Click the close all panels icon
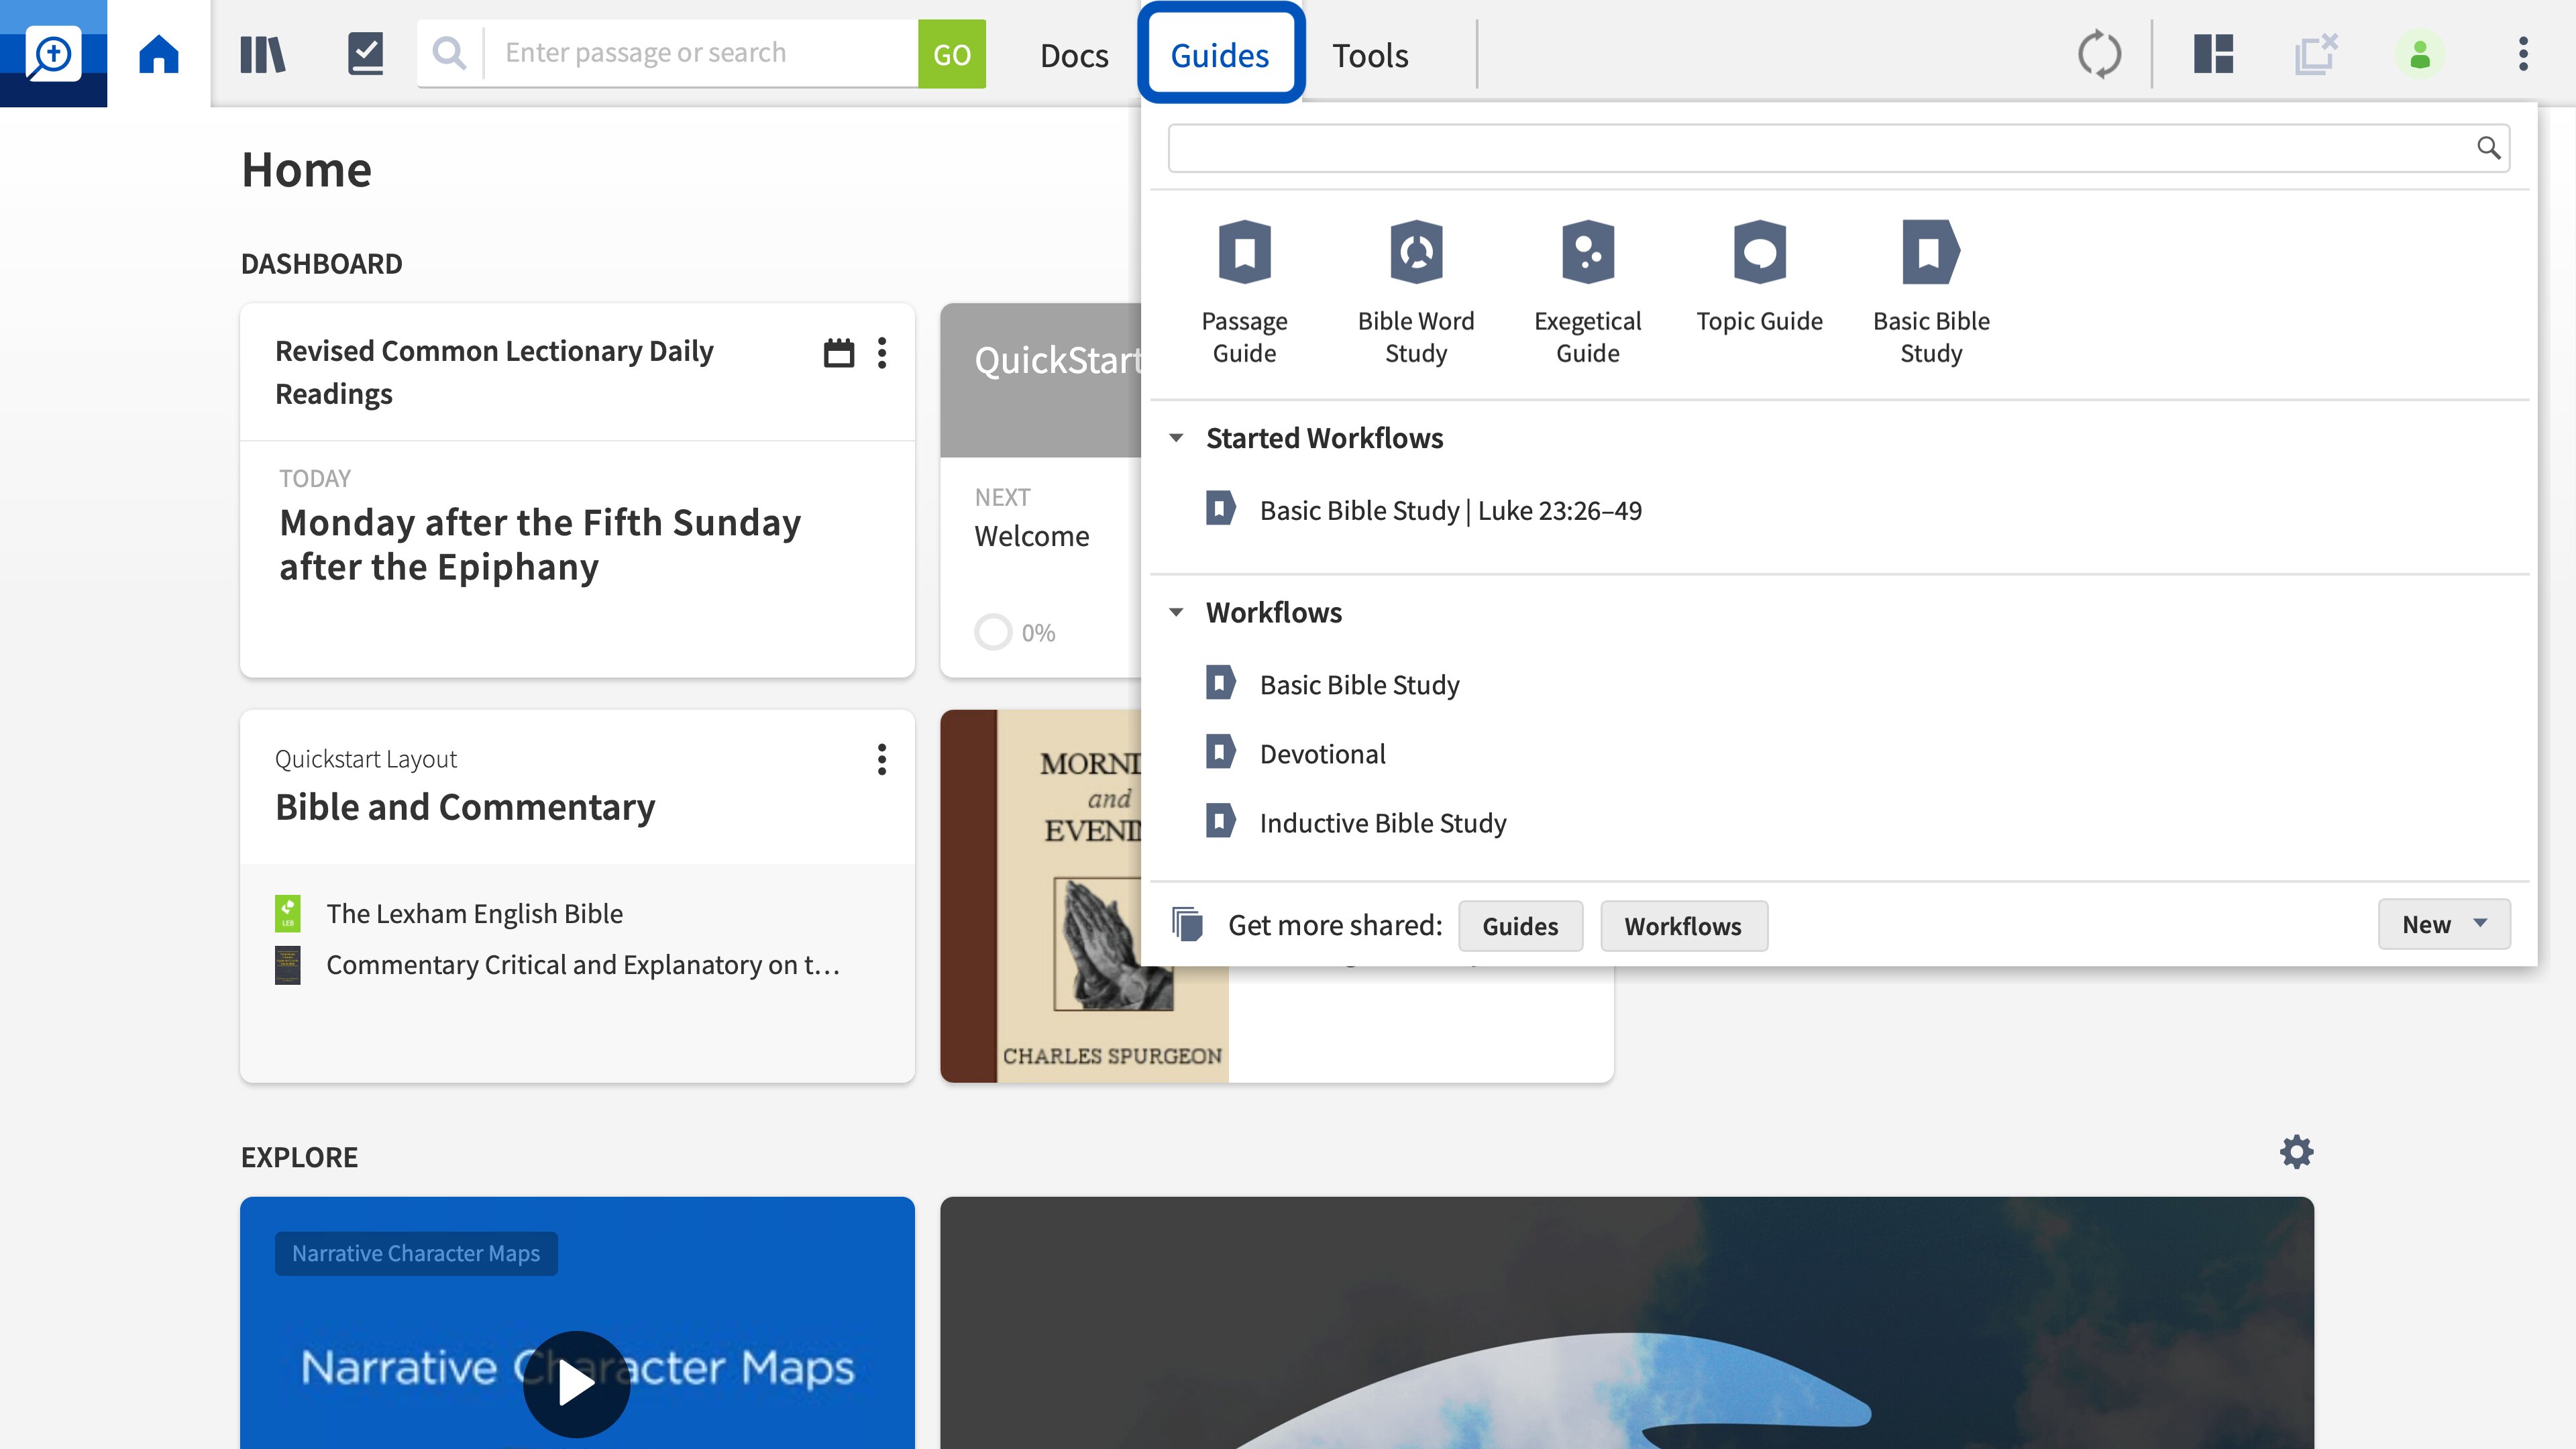The image size is (2576, 1449). (x=2316, y=54)
